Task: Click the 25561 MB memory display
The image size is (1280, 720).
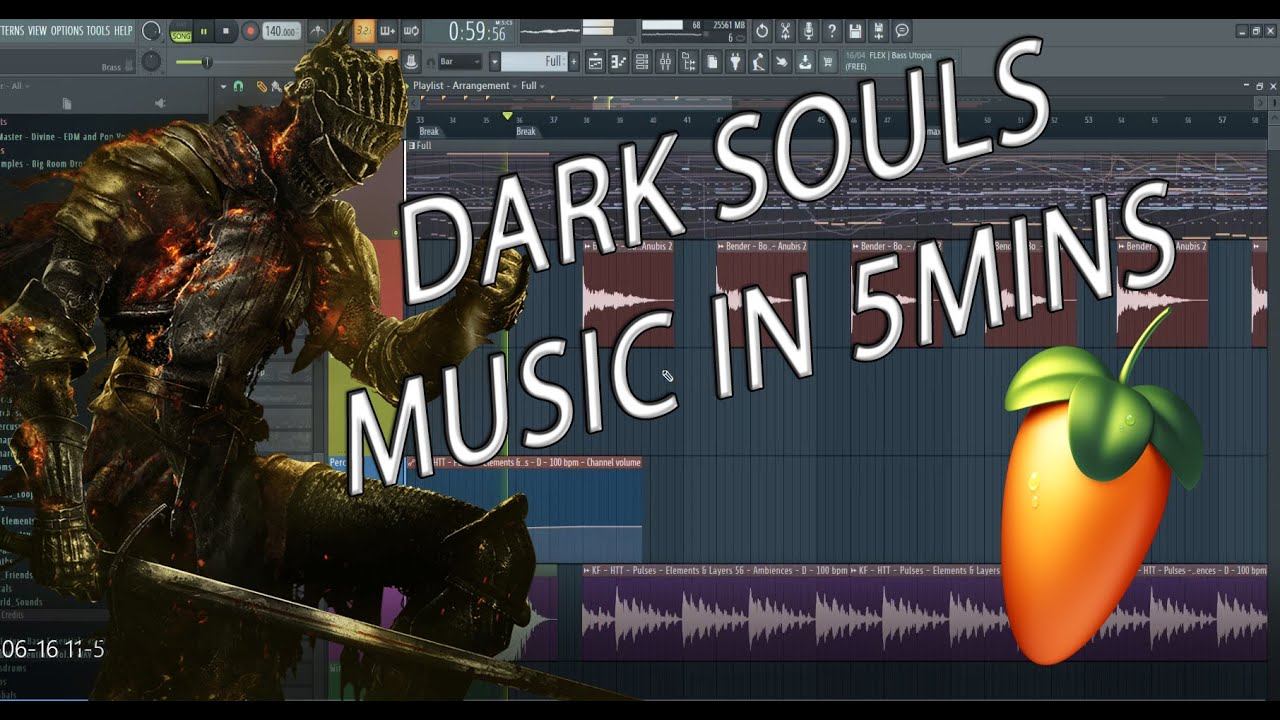Action: pyautogui.click(x=729, y=24)
